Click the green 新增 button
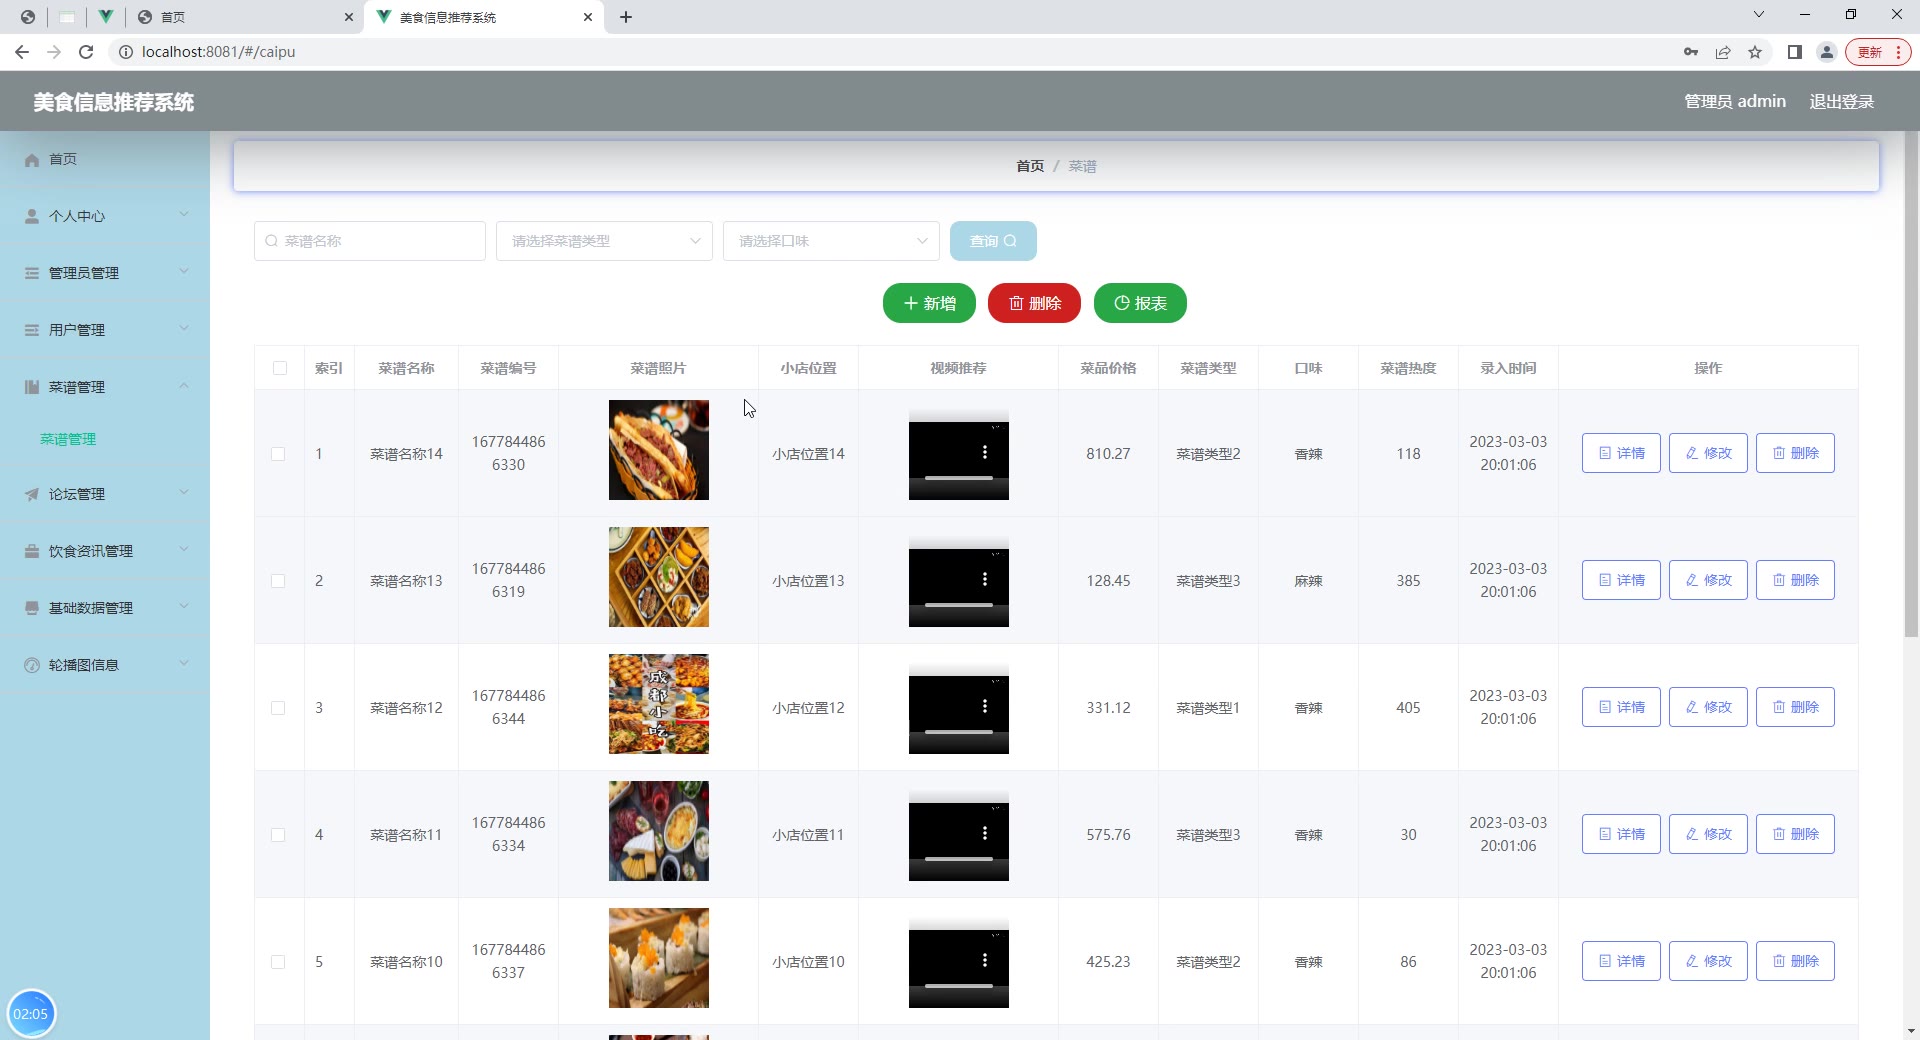The width and height of the screenshot is (1920, 1040). click(929, 303)
